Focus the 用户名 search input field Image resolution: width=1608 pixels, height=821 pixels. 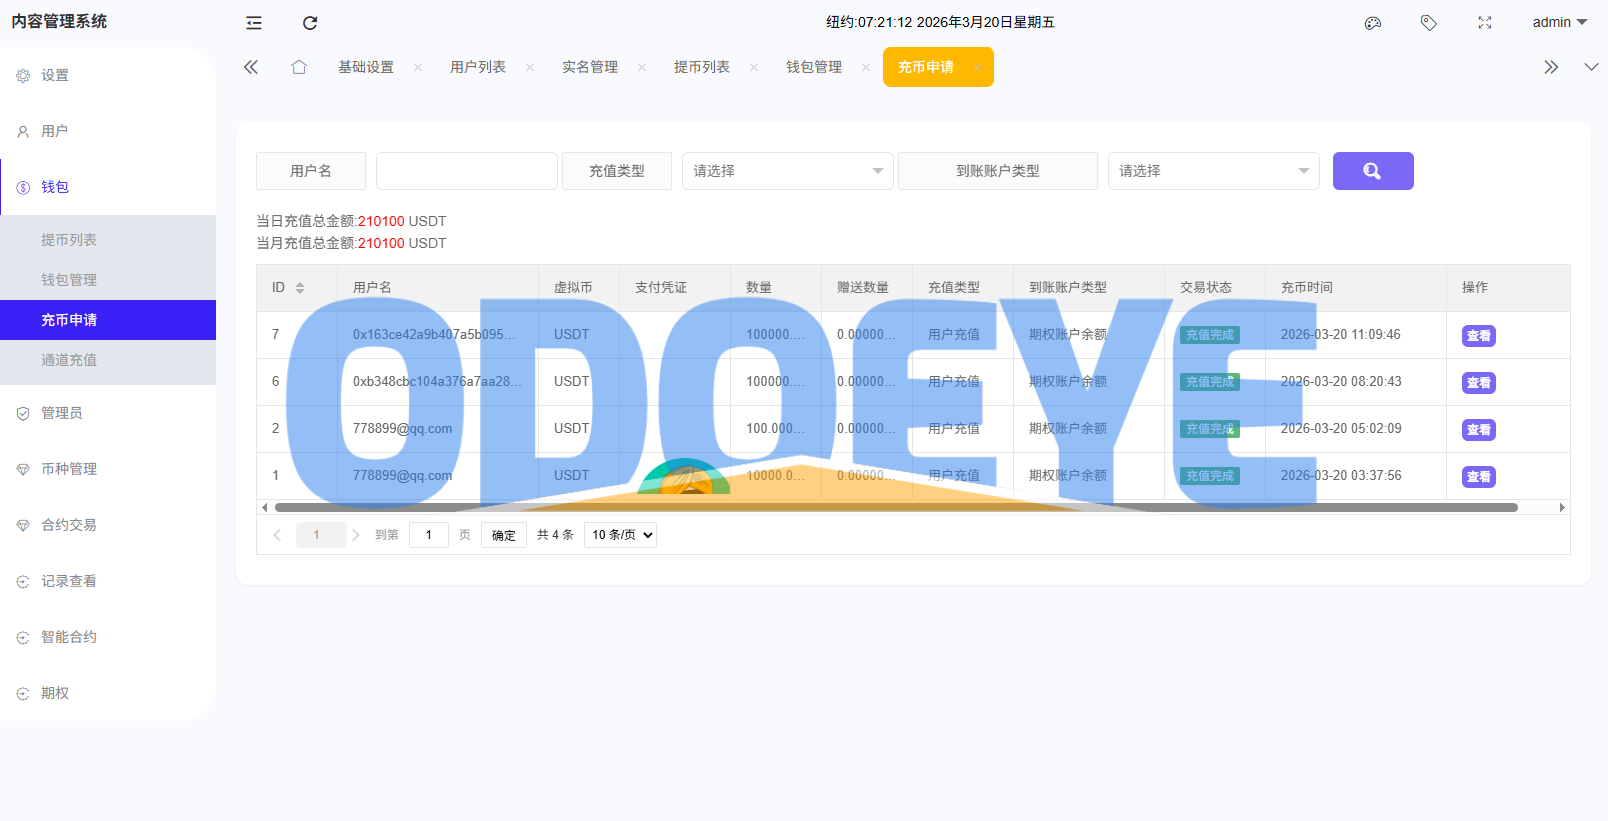click(466, 171)
